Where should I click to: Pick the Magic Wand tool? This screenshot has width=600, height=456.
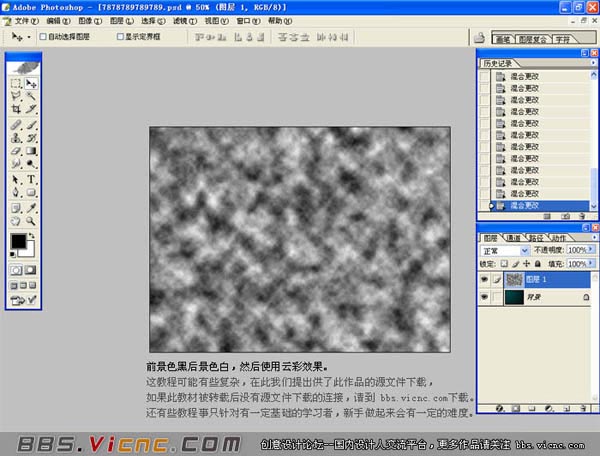pyautogui.click(x=31, y=96)
